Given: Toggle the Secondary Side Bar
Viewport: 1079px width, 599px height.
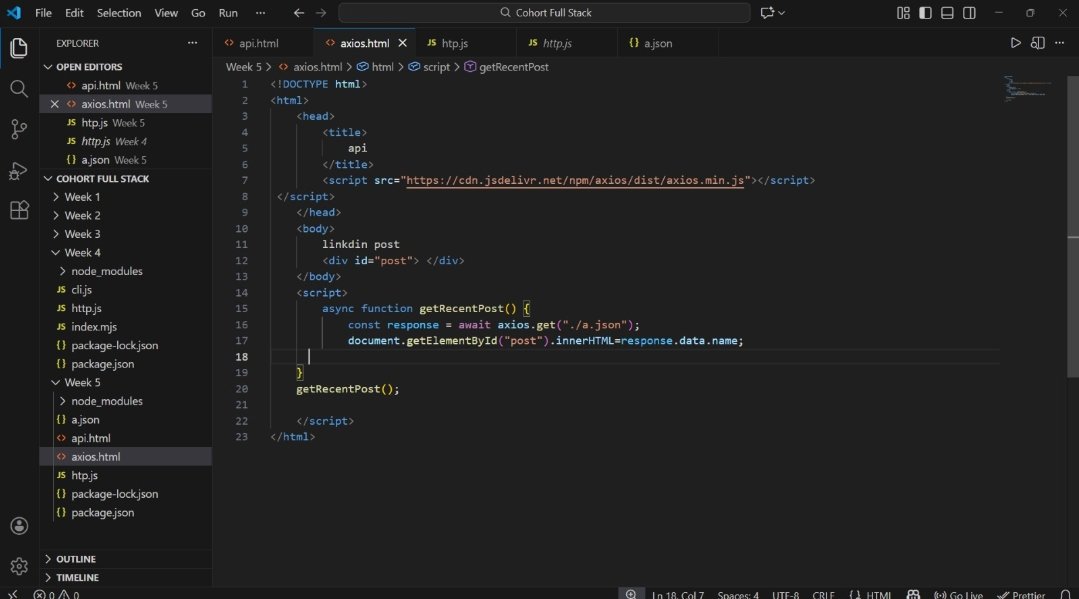Looking at the screenshot, I should (970, 12).
